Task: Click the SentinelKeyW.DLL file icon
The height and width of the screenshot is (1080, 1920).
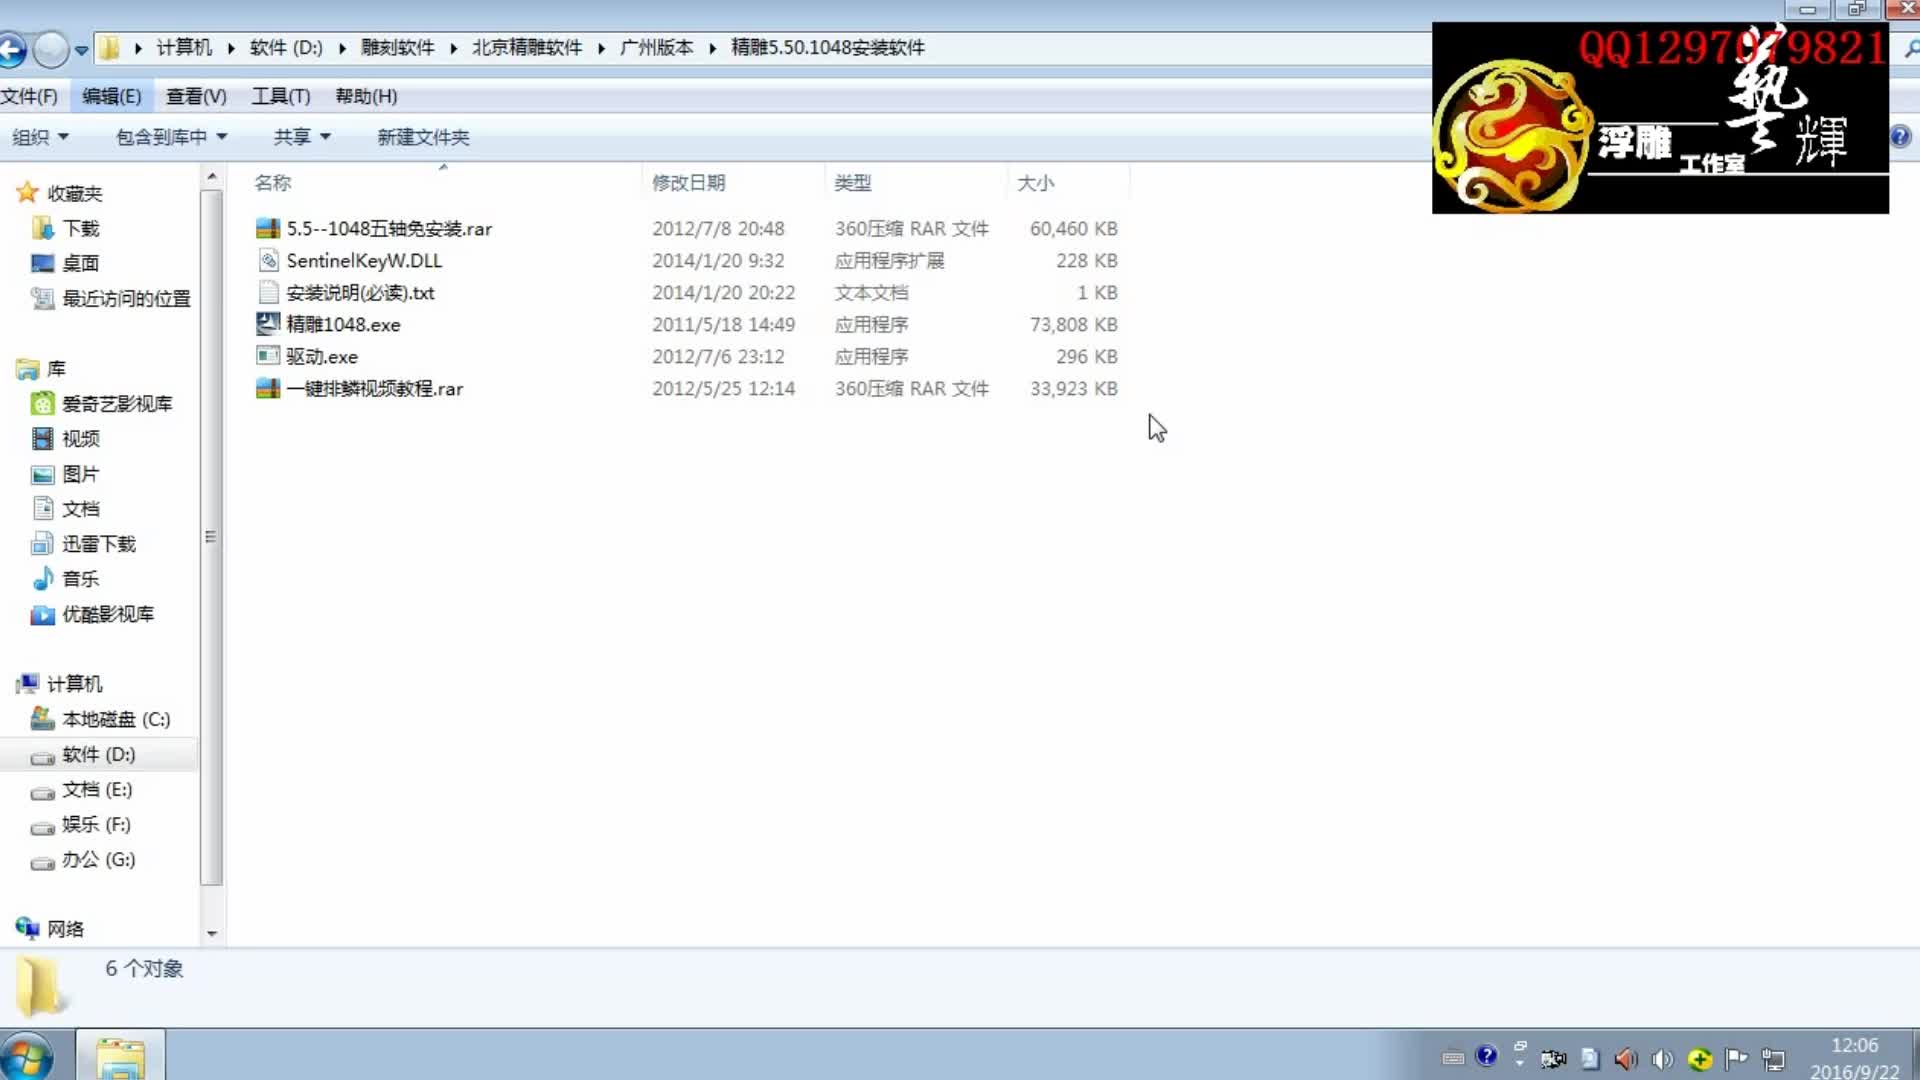Action: (x=268, y=261)
